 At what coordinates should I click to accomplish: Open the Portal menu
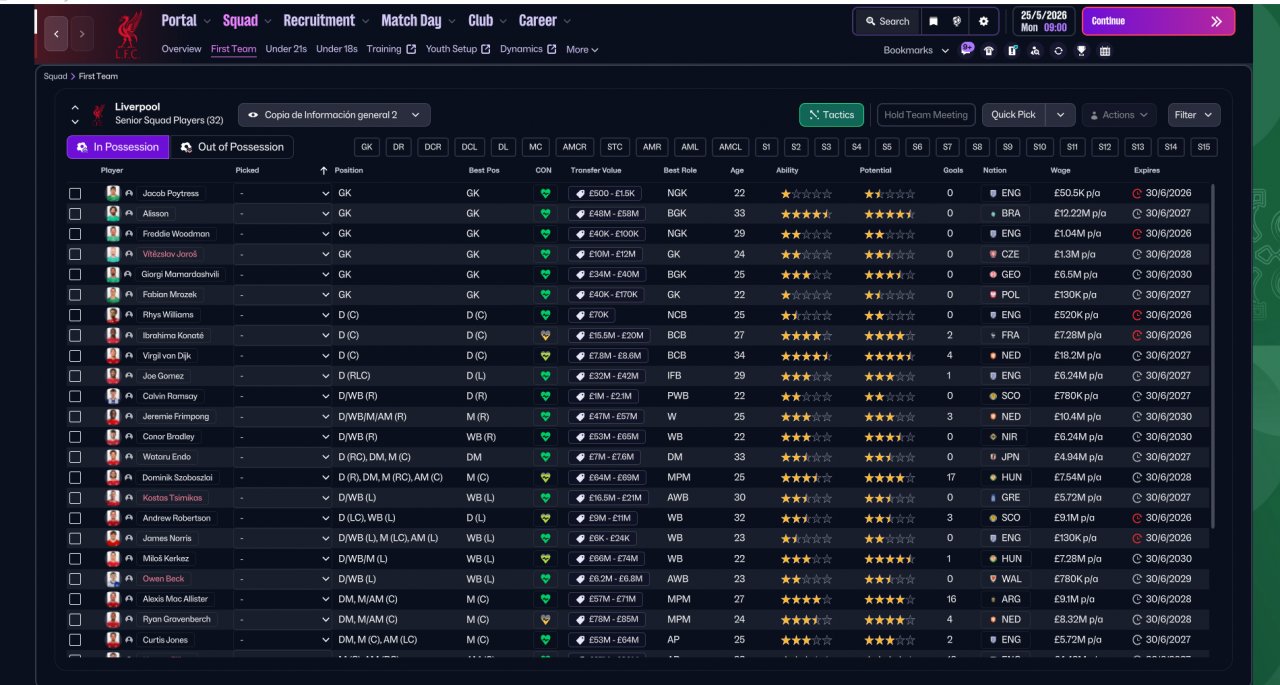[186, 20]
